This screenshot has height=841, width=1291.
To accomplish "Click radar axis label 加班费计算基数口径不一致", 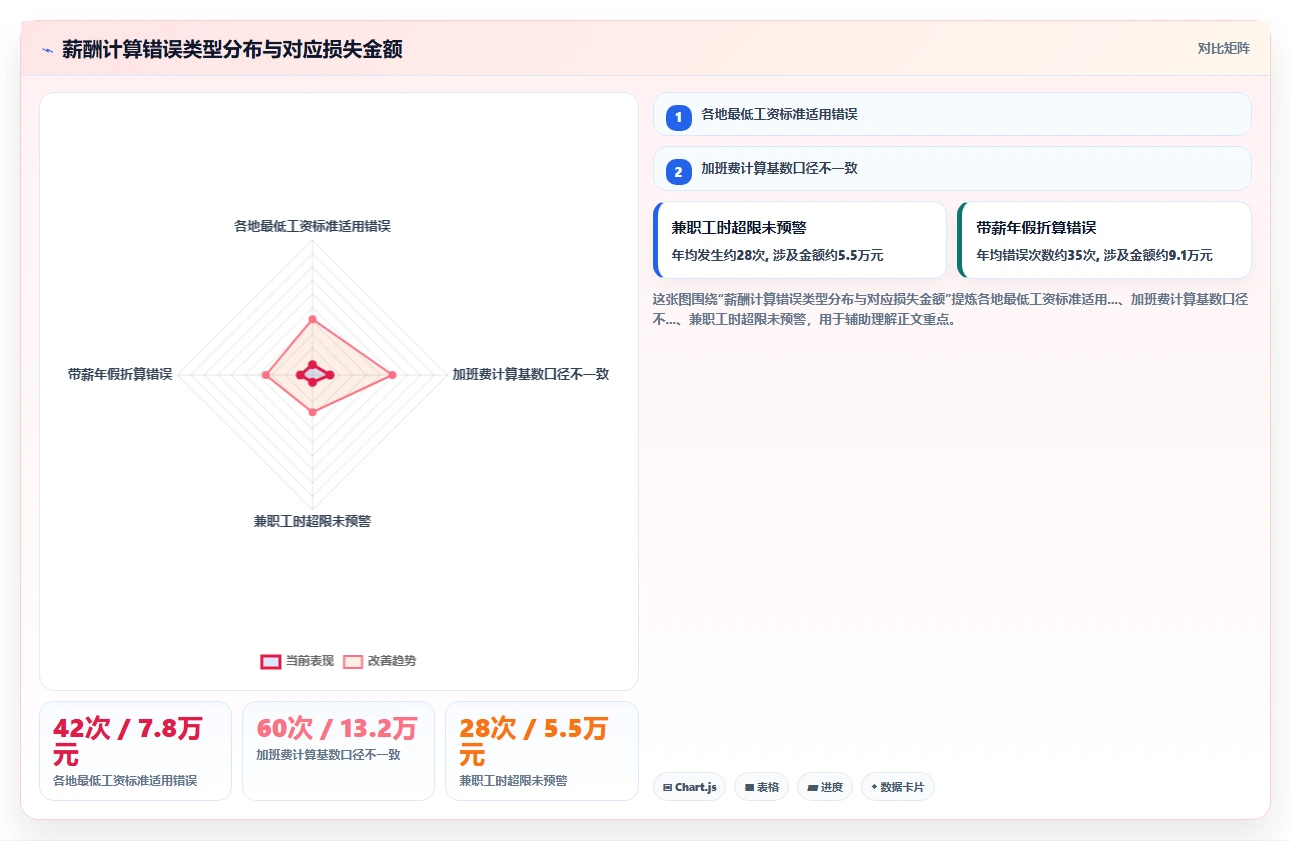I will (530, 374).
